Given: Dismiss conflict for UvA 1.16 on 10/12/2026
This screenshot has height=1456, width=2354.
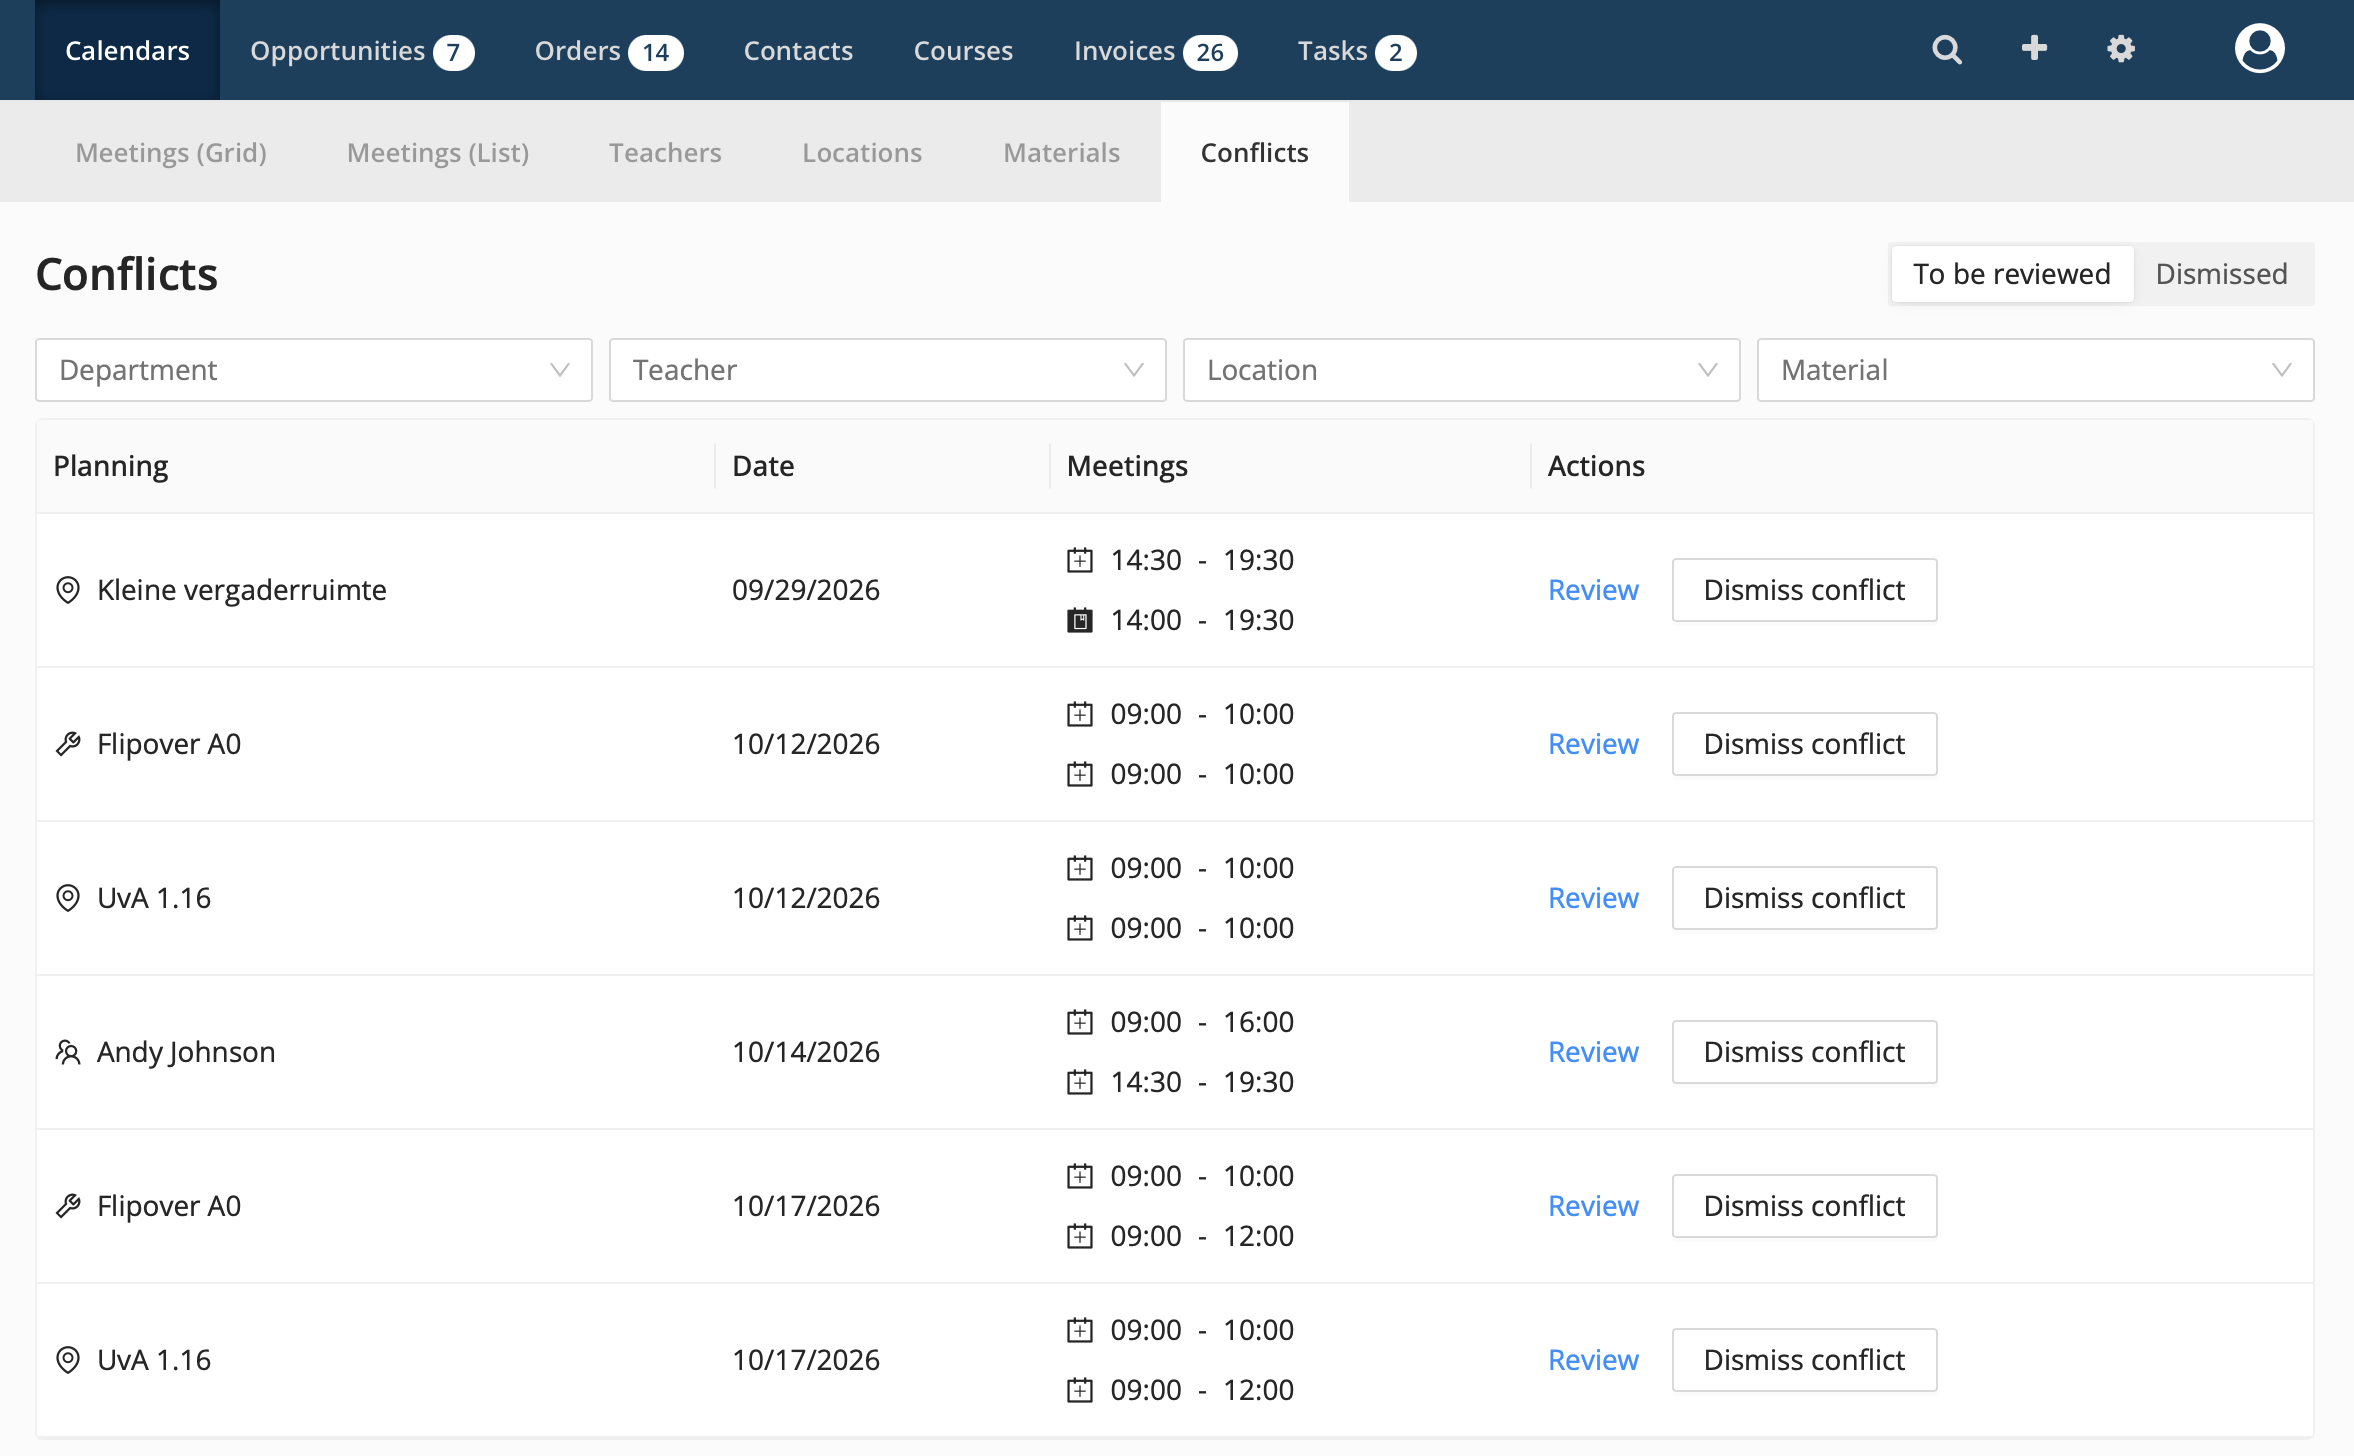Looking at the screenshot, I should [1804, 898].
